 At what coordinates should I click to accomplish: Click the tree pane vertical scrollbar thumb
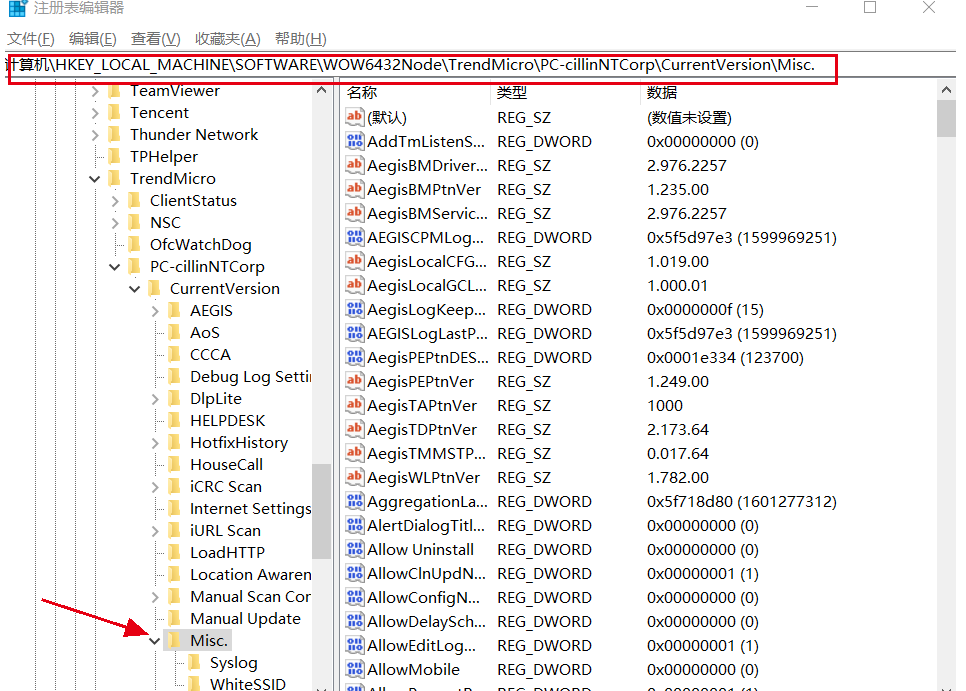[x=321, y=510]
